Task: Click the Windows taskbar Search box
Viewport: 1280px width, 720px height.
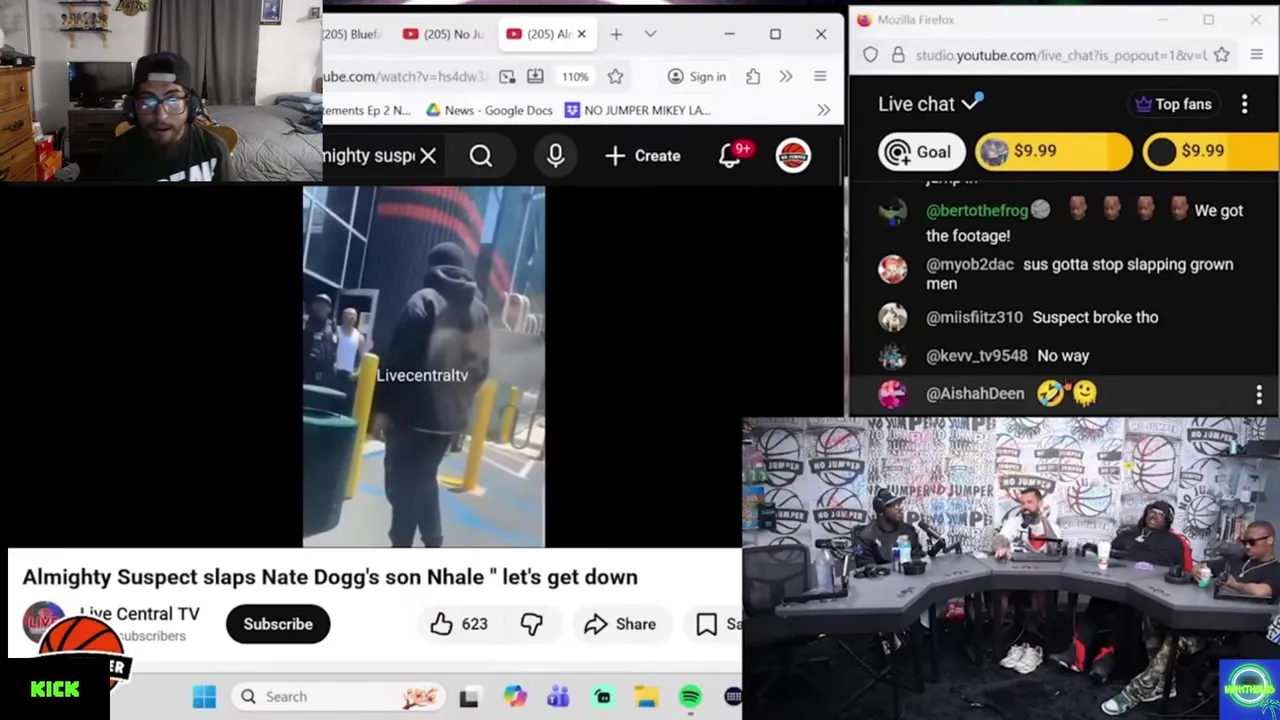Action: point(340,697)
